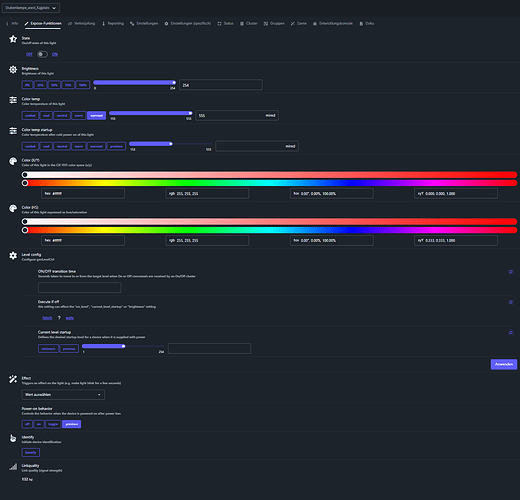
Task: Open the Cluster tab
Action: point(249,23)
